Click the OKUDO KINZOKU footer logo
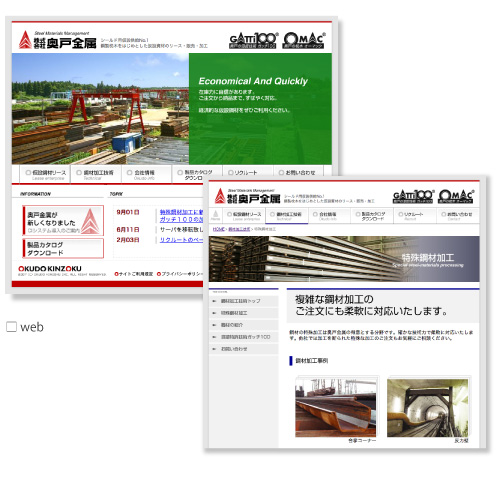The width and height of the screenshot is (503, 482). [50, 269]
